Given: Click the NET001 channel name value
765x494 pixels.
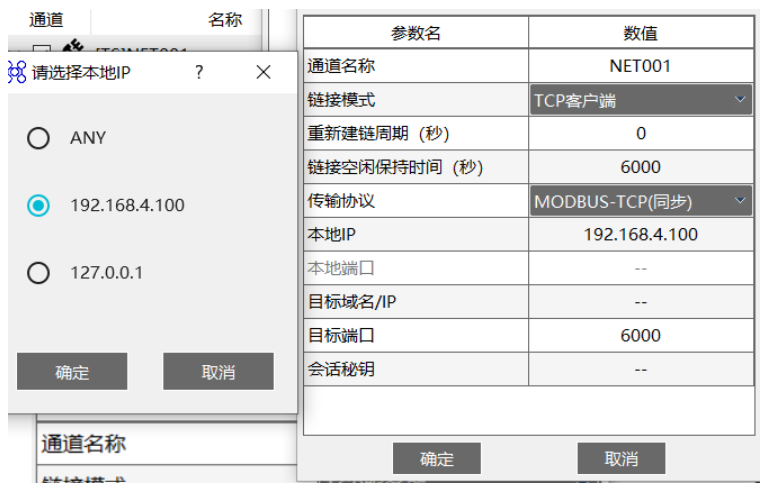Looking at the screenshot, I should tap(641, 66).
